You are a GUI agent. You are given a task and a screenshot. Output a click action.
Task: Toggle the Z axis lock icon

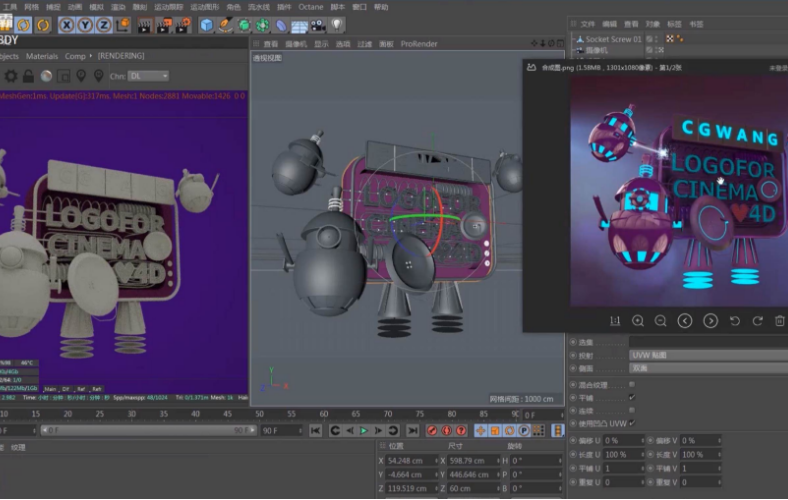(x=104, y=25)
